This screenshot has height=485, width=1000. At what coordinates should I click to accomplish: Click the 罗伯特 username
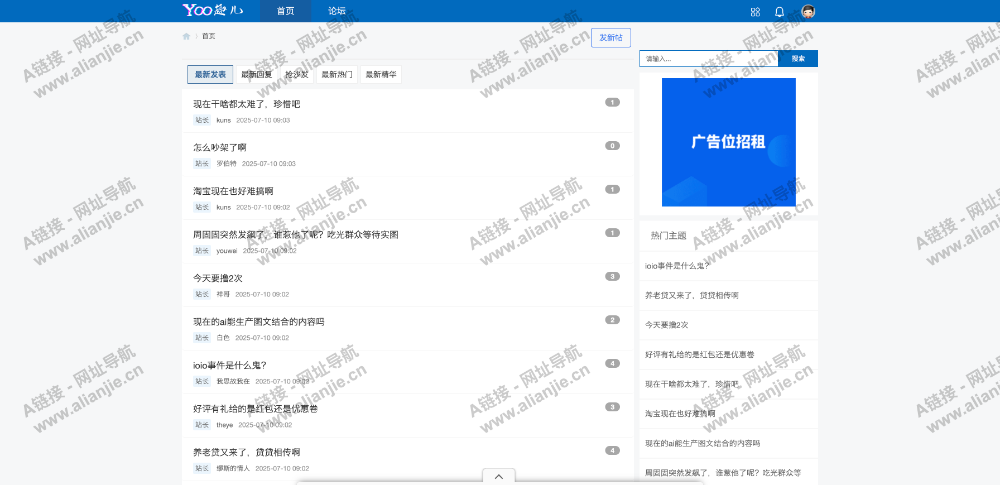point(226,163)
